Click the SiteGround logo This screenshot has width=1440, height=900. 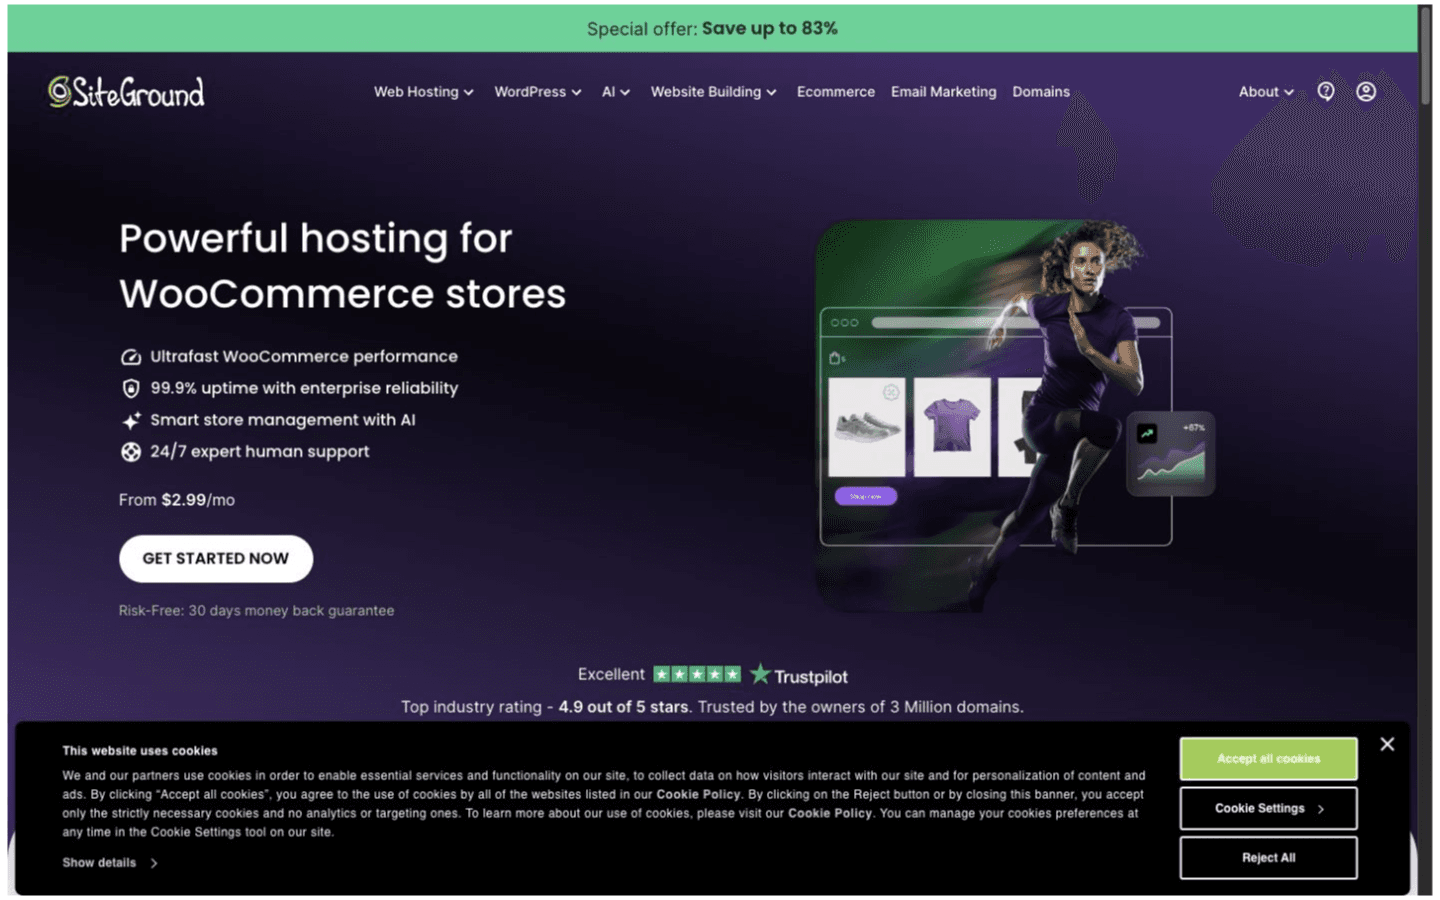(x=126, y=92)
